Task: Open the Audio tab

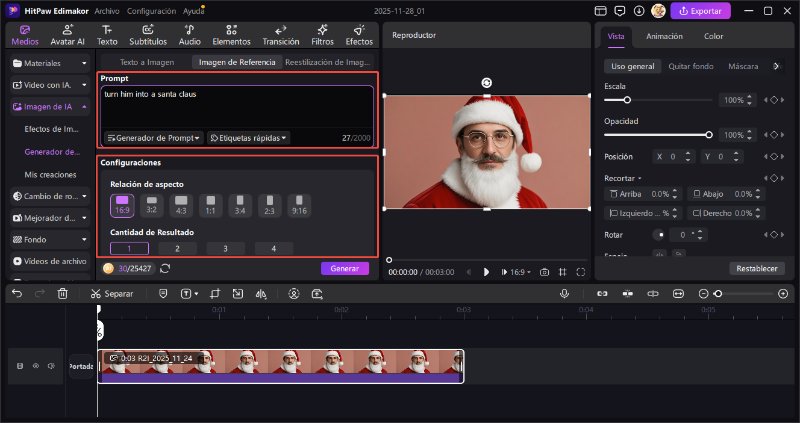Action: coord(189,35)
